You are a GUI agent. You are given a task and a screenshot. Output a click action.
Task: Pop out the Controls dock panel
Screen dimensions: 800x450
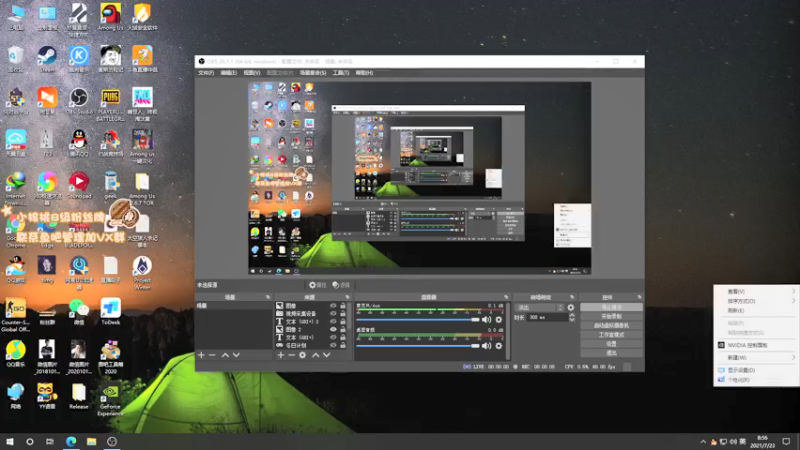pos(639,297)
